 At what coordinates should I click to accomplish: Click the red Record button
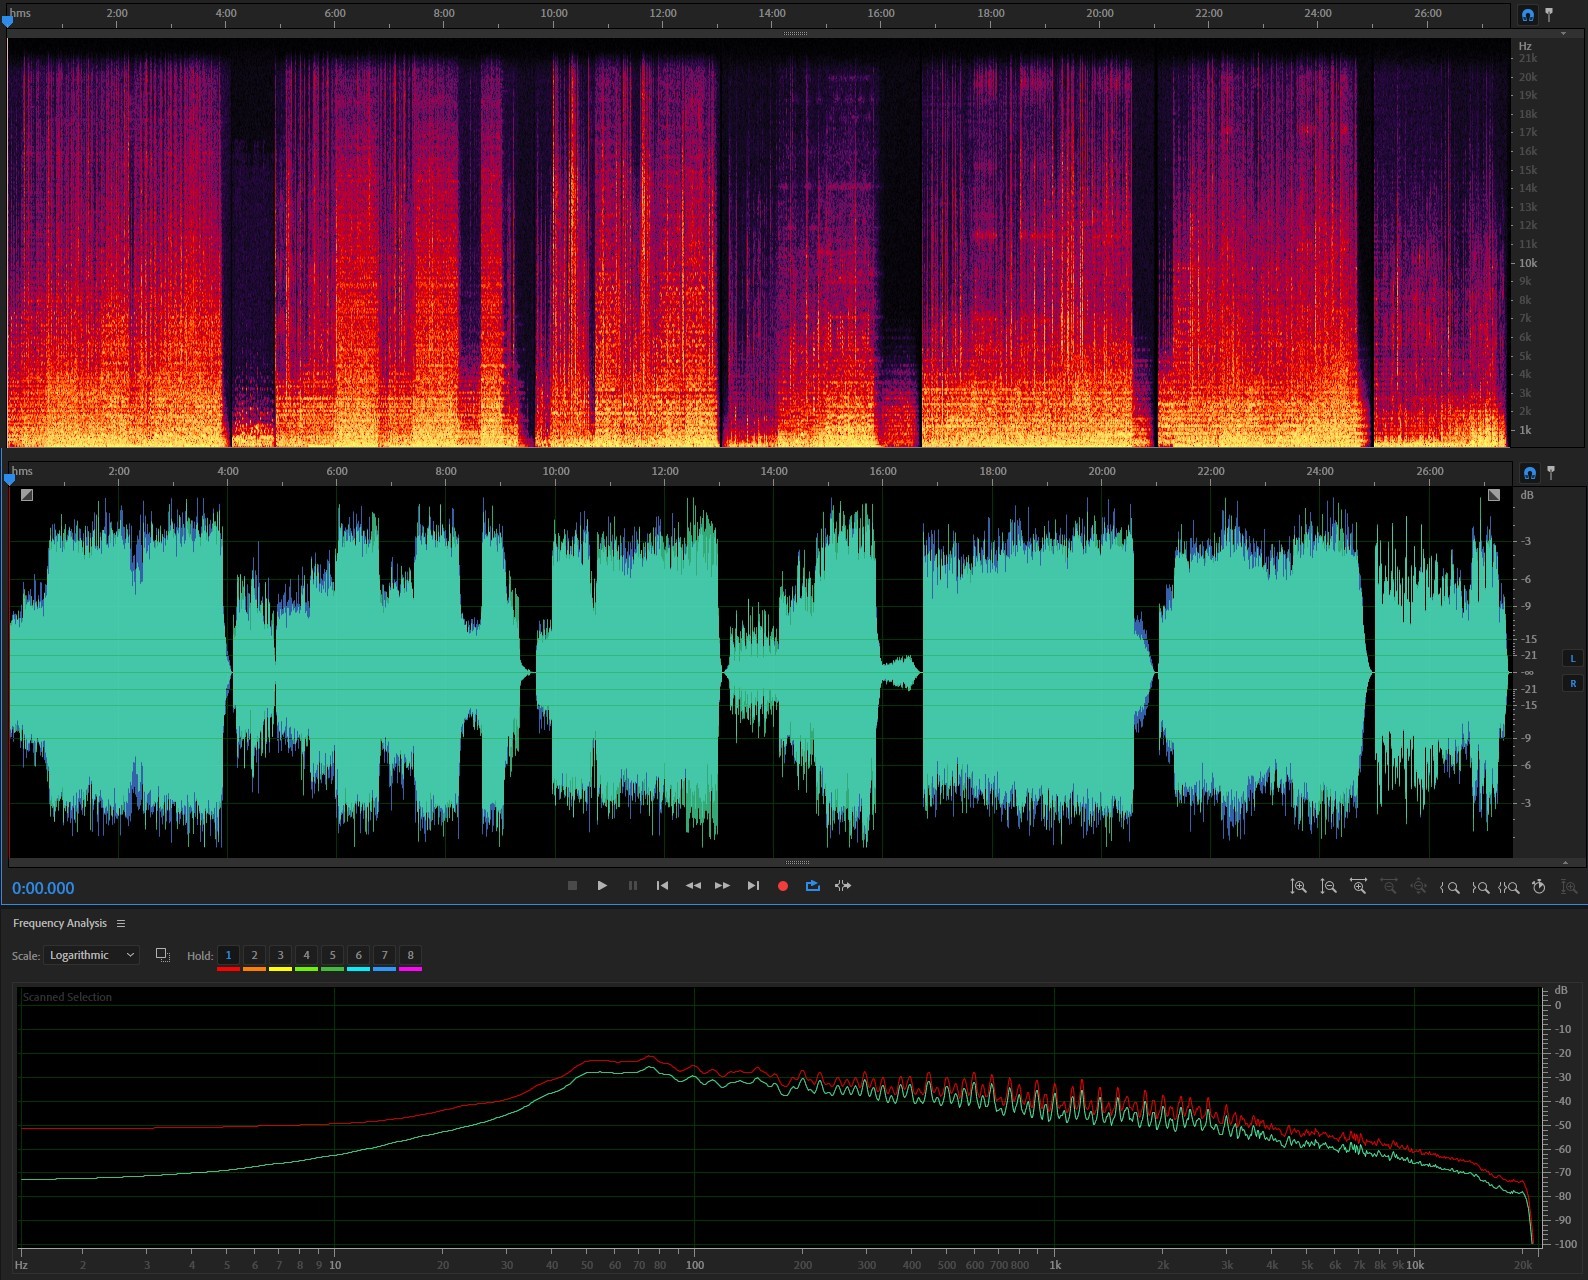click(783, 886)
